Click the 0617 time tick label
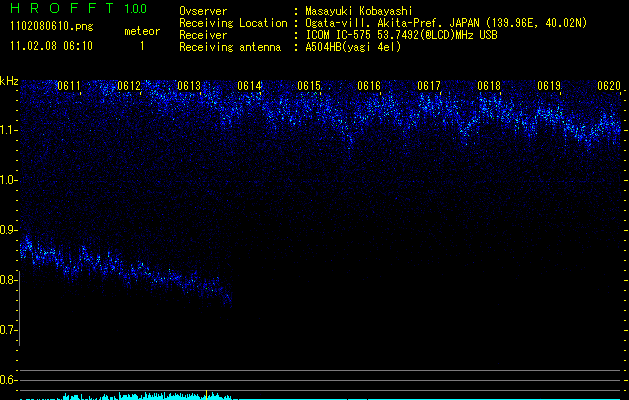 (429, 86)
